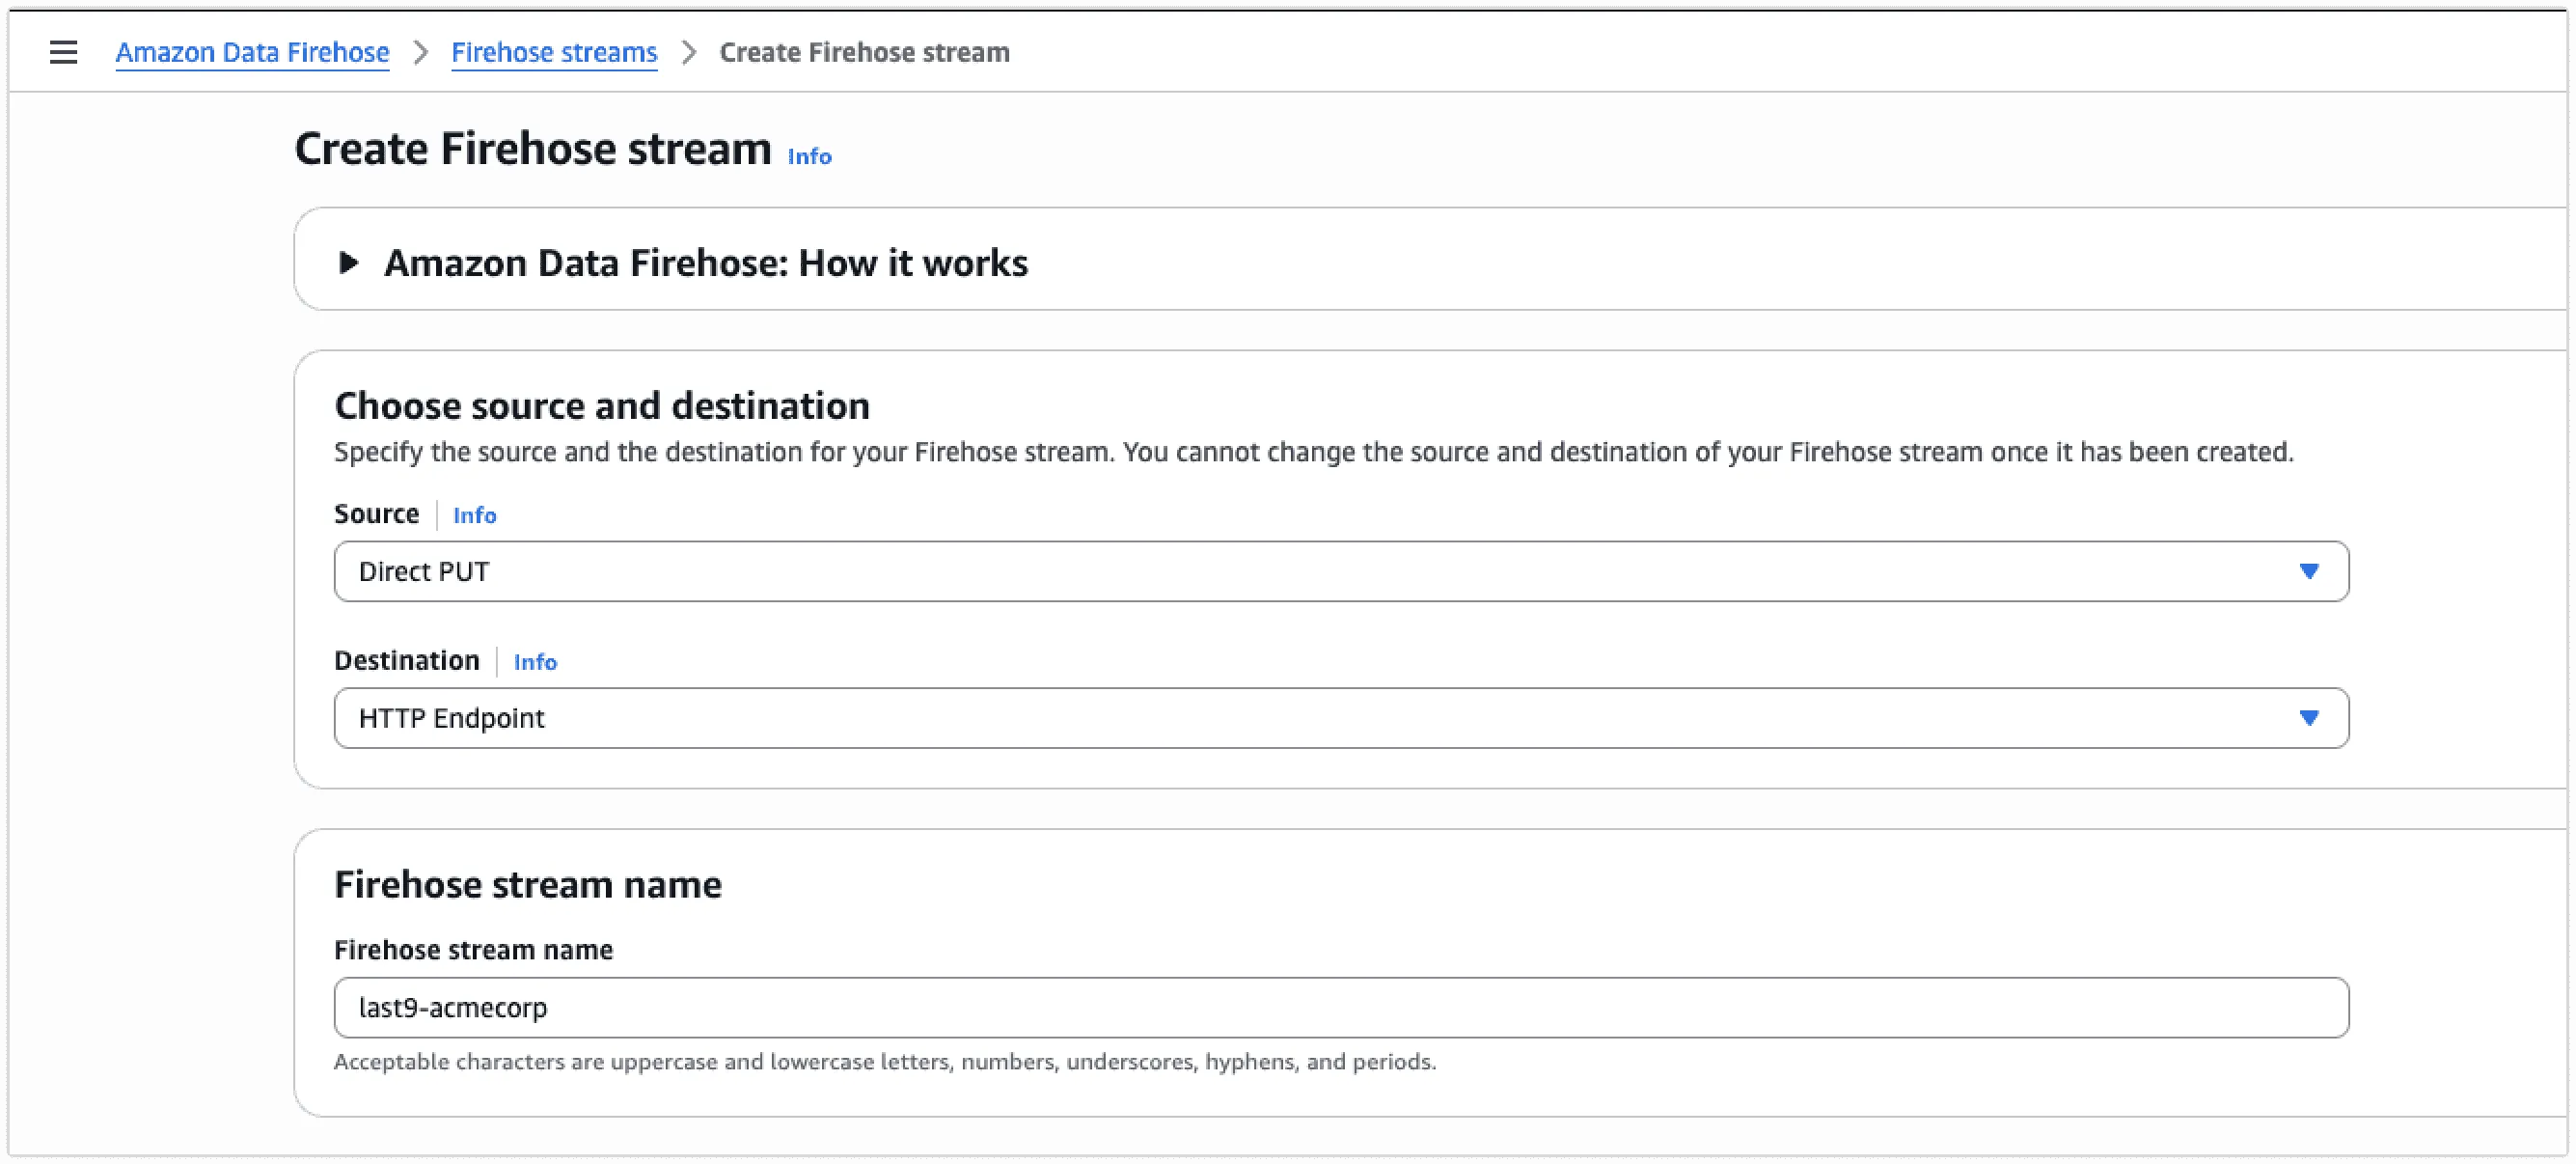Click the Firehose stream name section heading
The height and width of the screenshot is (1164, 2576).
coord(528,885)
